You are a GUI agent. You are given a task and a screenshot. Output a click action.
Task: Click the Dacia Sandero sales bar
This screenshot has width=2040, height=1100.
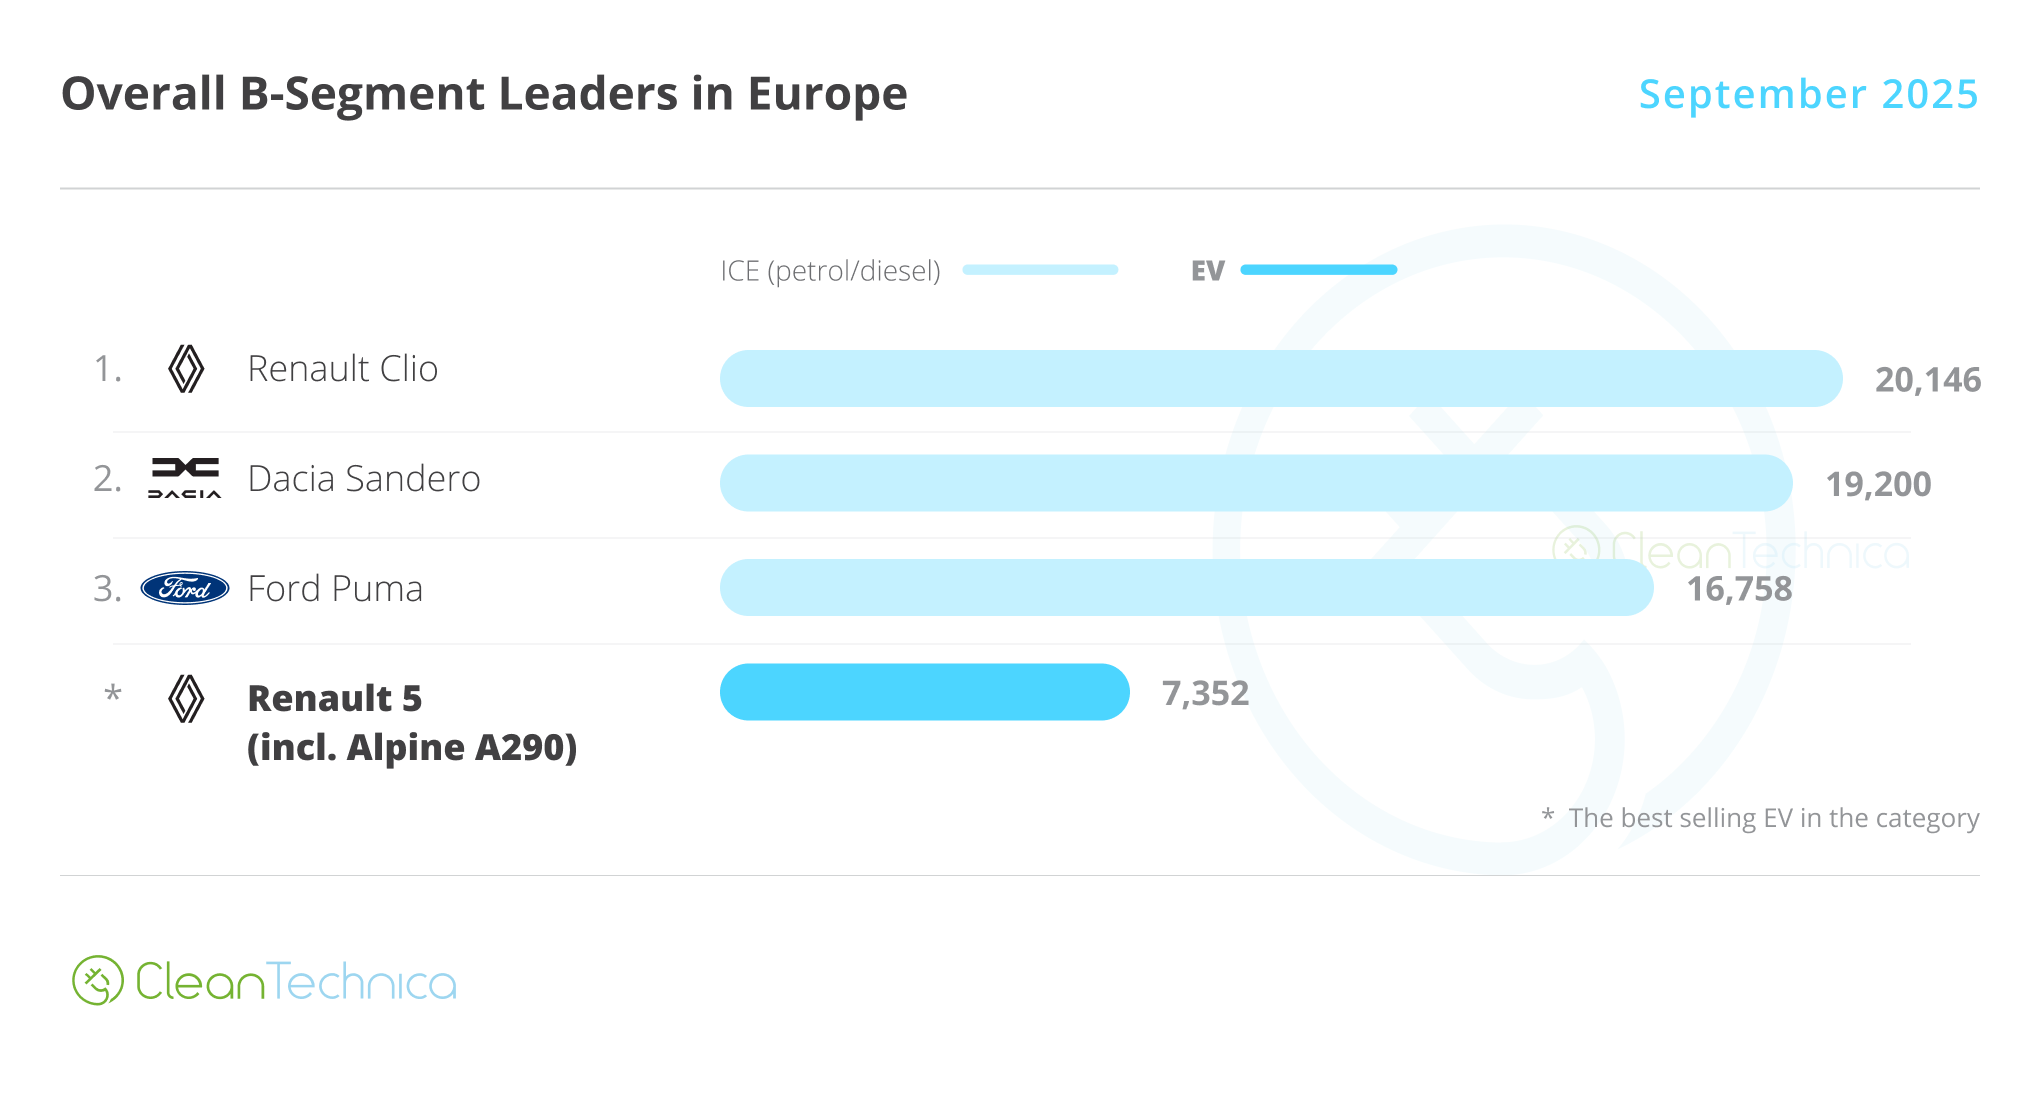1255,483
